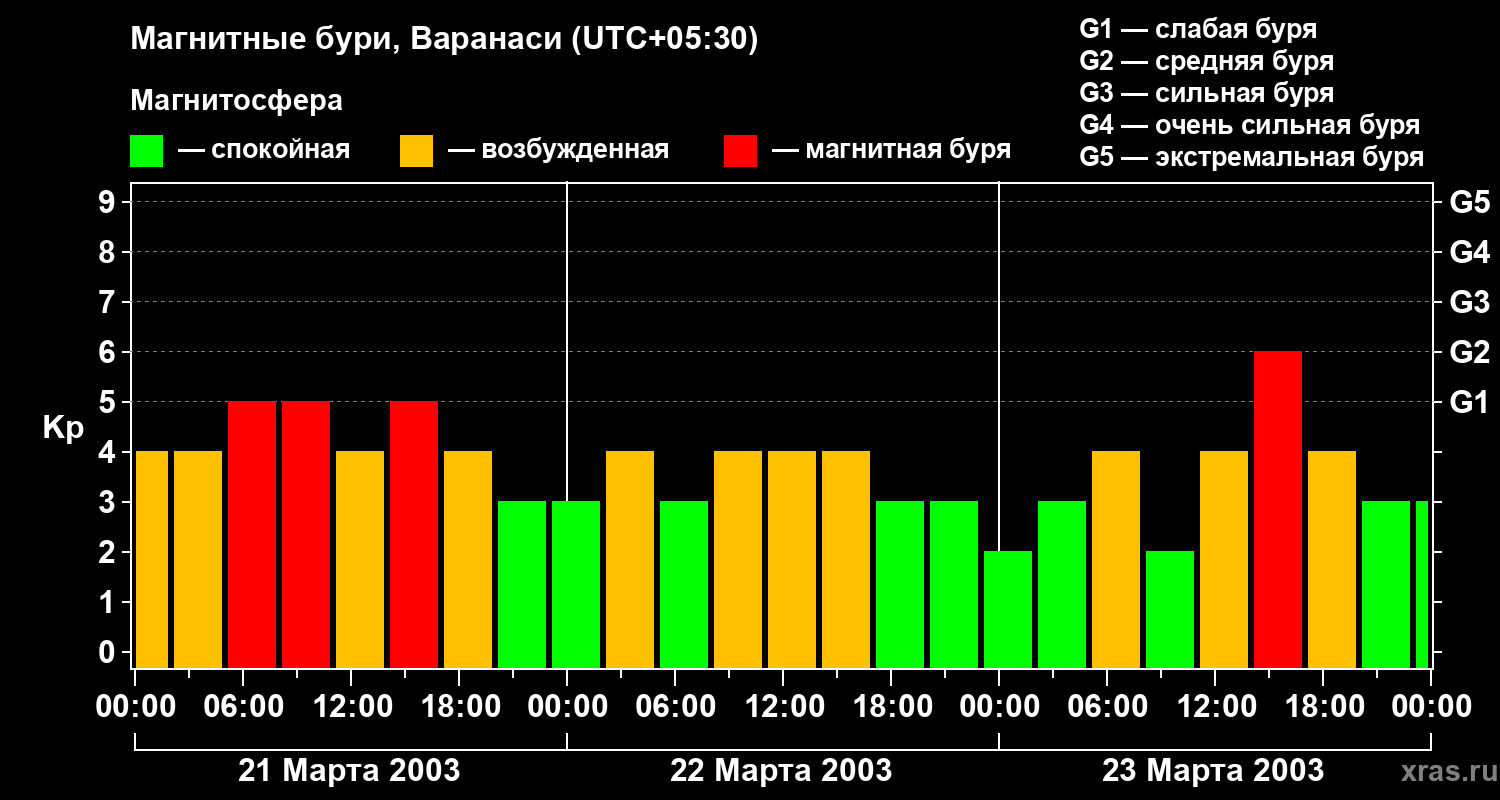Click the '7' value on the Kp axis
This screenshot has width=1500, height=800.
(x=109, y=302)
